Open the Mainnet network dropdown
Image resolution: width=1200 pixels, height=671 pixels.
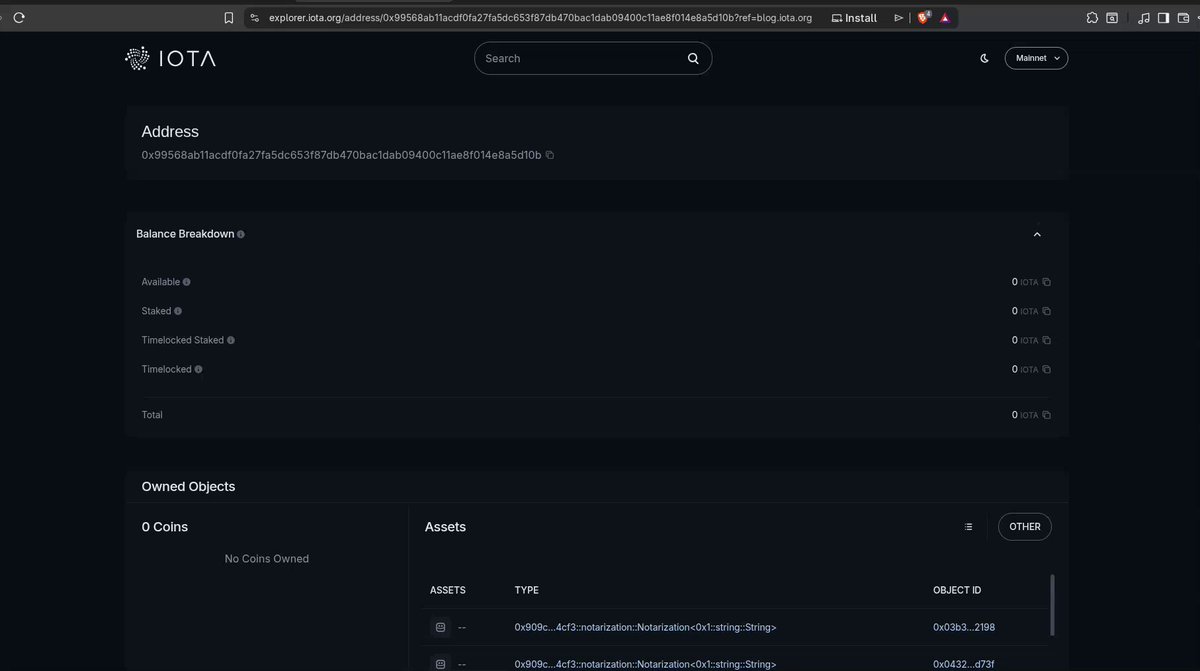pyautogui.click(x=1036, y=58)
